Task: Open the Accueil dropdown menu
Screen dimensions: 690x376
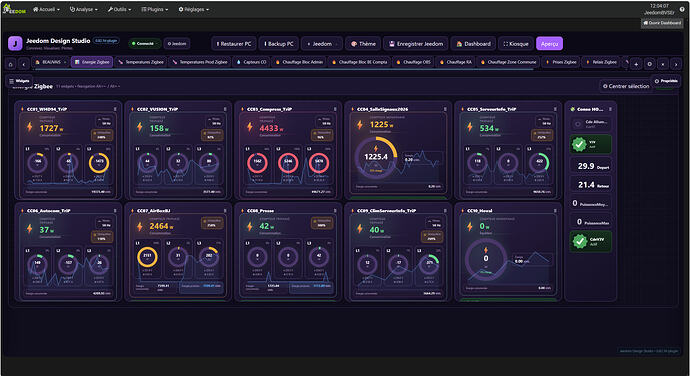Action: (x=47, y=9)
